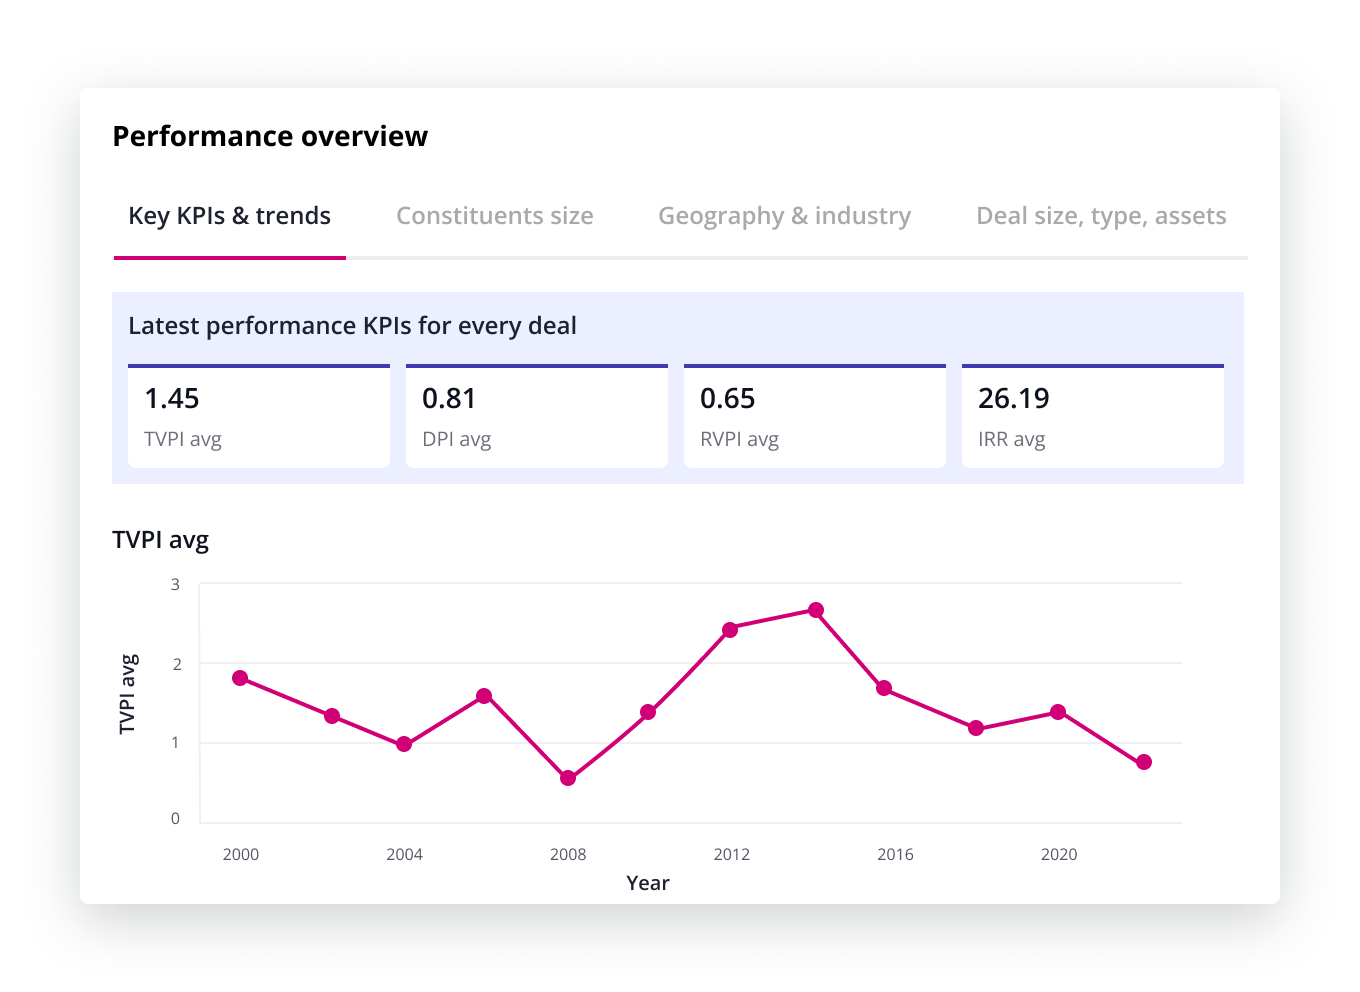Select the Deal size, type, assets tab
The width and height of the screenshot is (1360, 992).
tap(1101, 216)
